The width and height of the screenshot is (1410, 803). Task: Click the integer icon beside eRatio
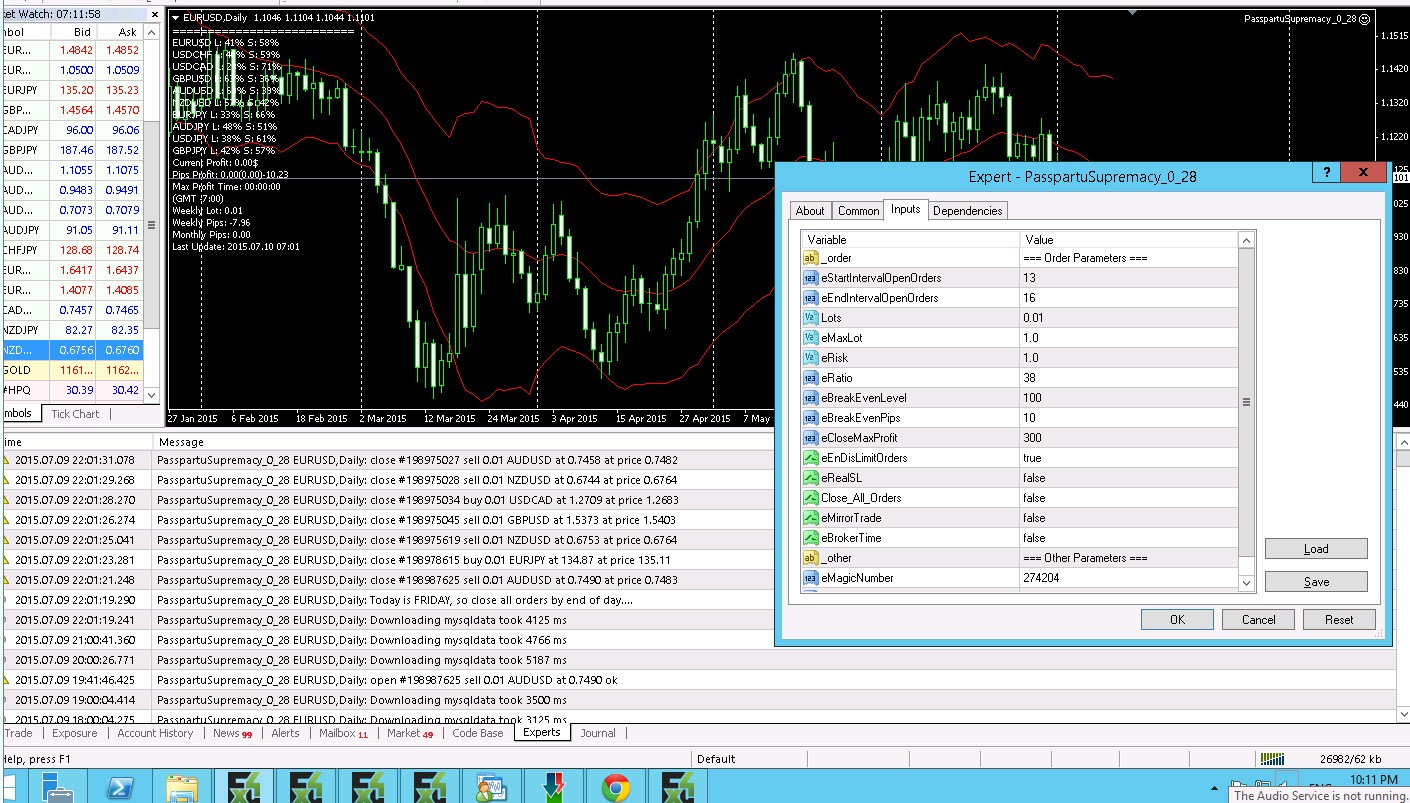[810, 378]
